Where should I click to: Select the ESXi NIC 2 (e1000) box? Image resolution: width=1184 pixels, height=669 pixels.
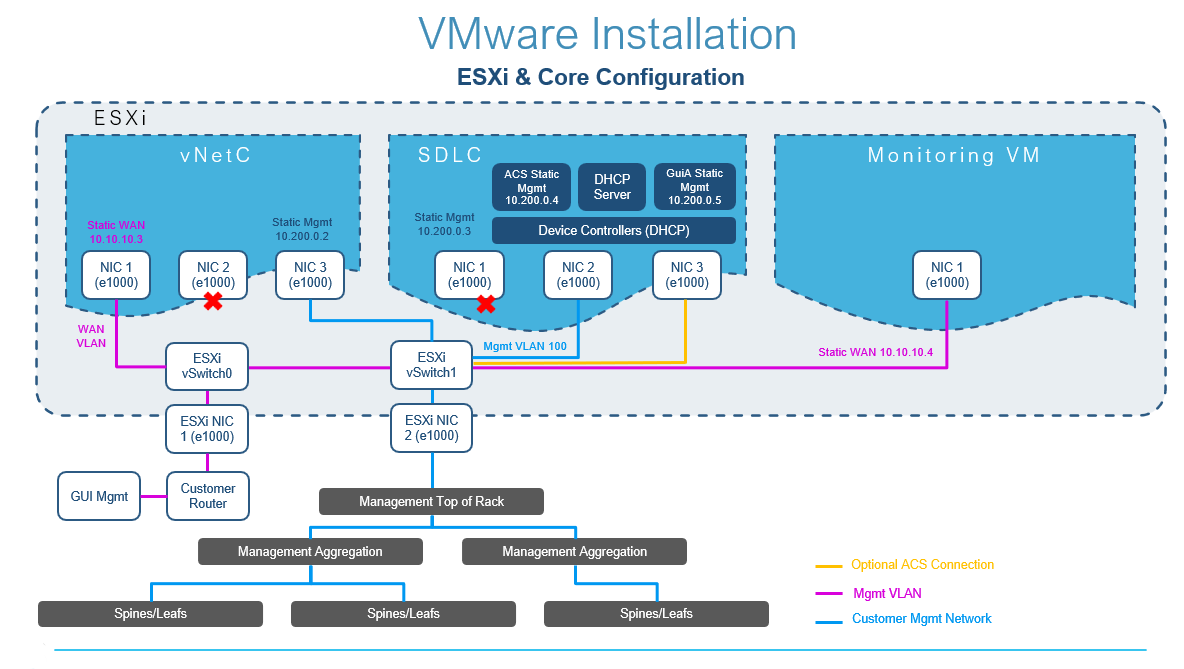click(431, 428)
